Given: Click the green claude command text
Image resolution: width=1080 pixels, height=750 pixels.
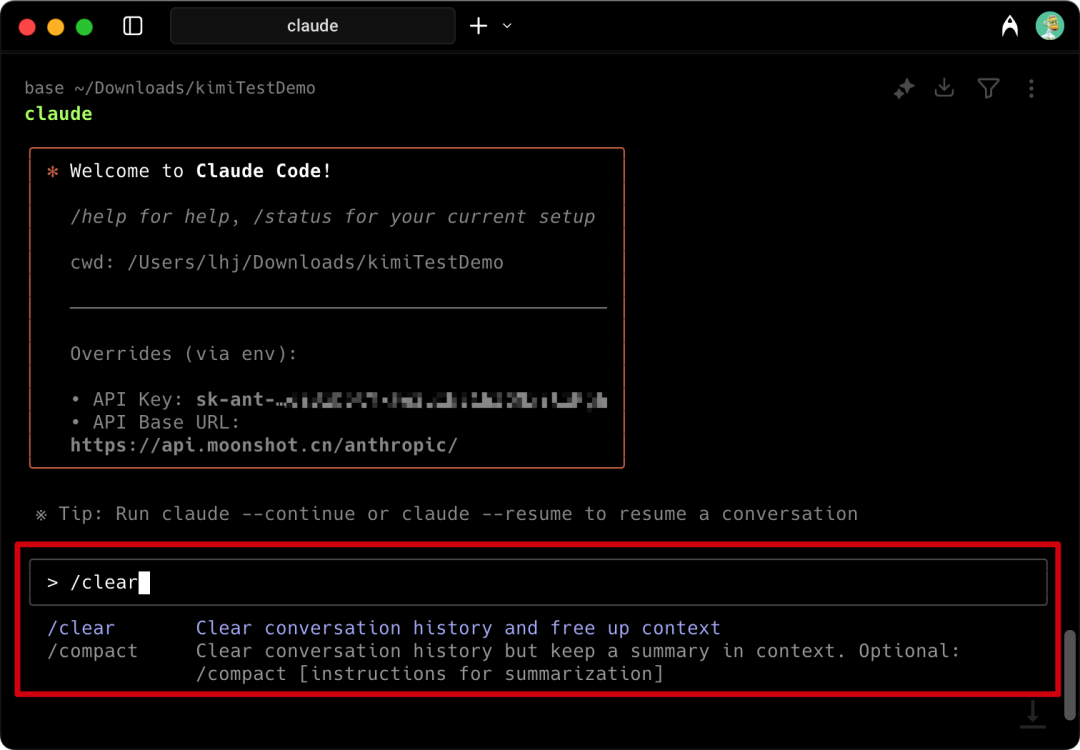Looking at the screenshot, I should (x=59, y=114).
